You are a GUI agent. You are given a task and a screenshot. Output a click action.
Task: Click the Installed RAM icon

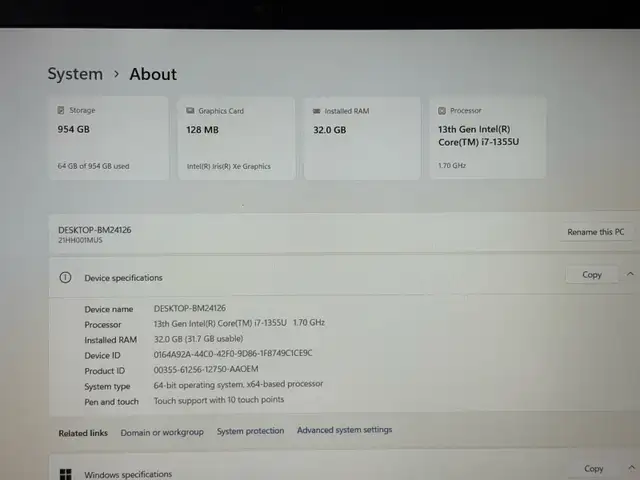316,111
